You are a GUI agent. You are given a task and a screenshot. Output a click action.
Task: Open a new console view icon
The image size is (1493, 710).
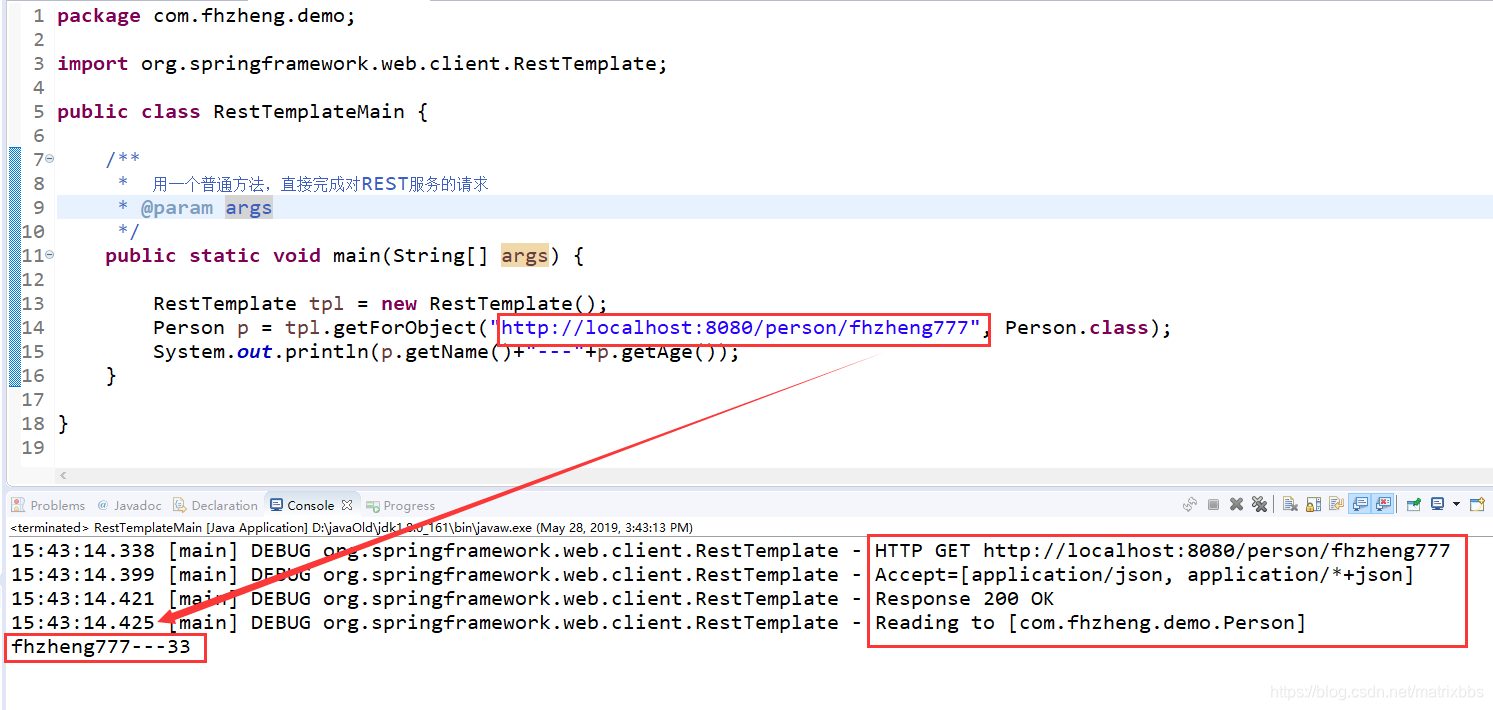(1477, 504)
